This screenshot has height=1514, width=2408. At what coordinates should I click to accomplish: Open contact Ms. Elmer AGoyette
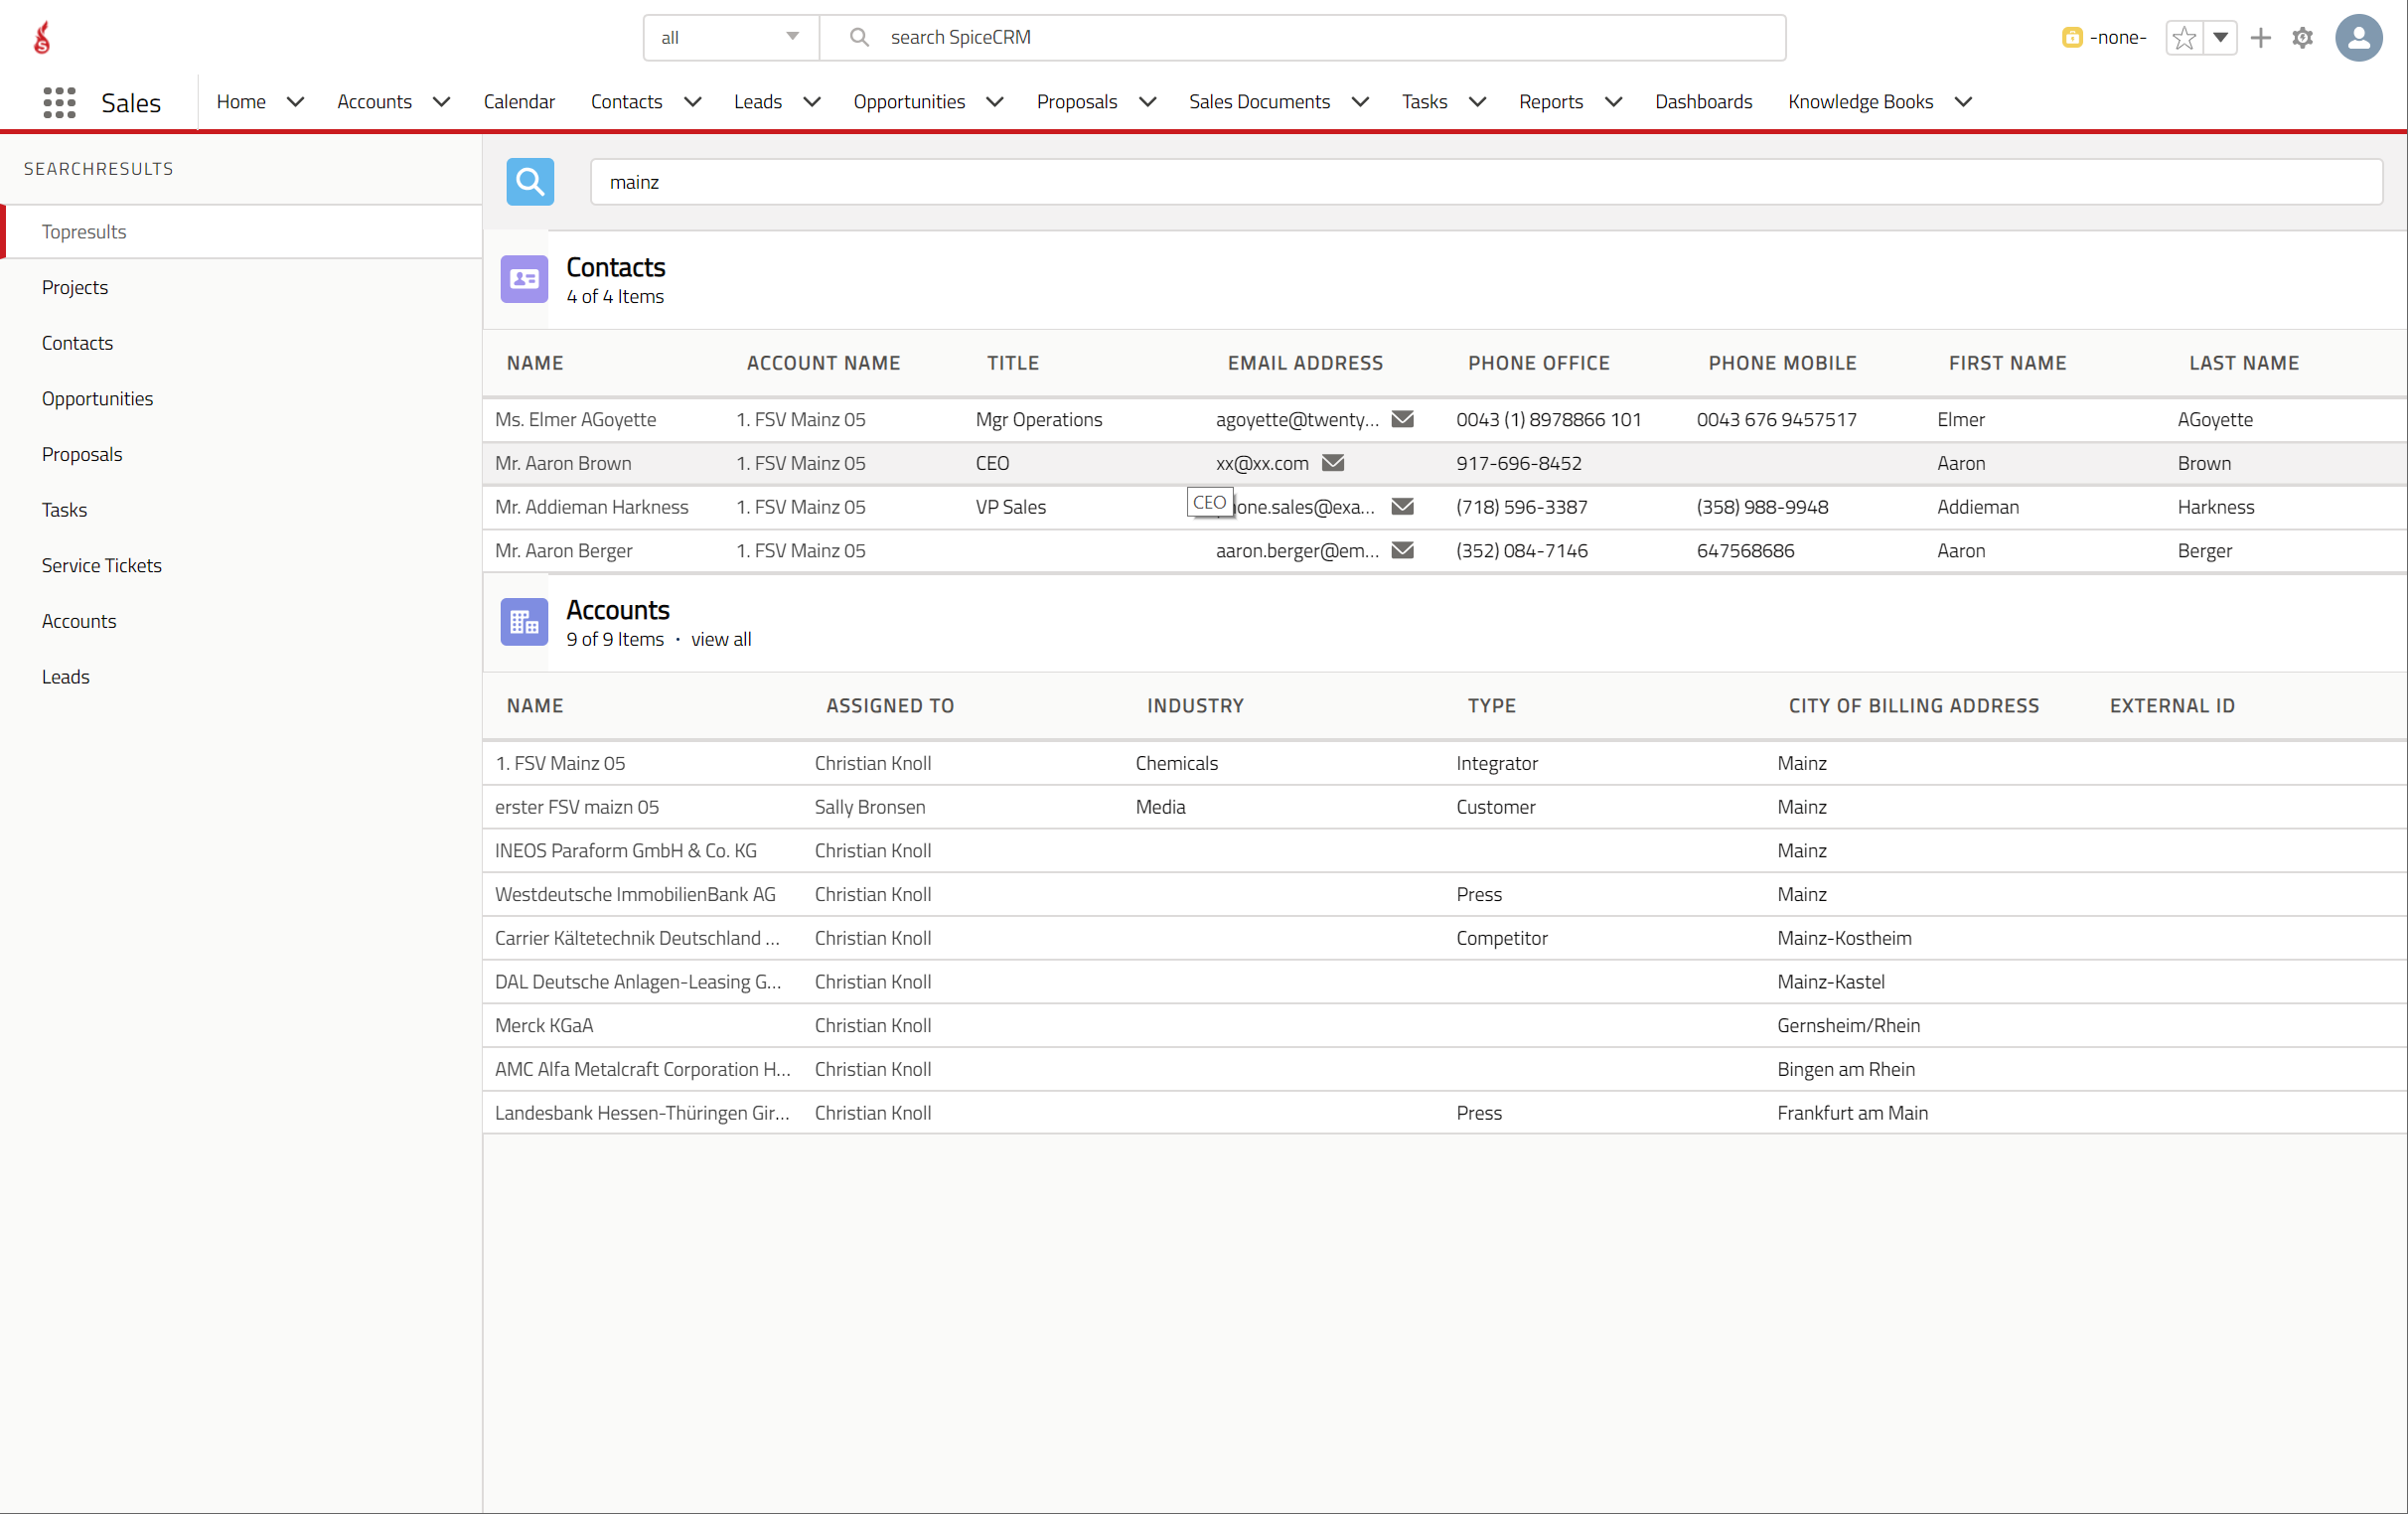pos(575,419)
